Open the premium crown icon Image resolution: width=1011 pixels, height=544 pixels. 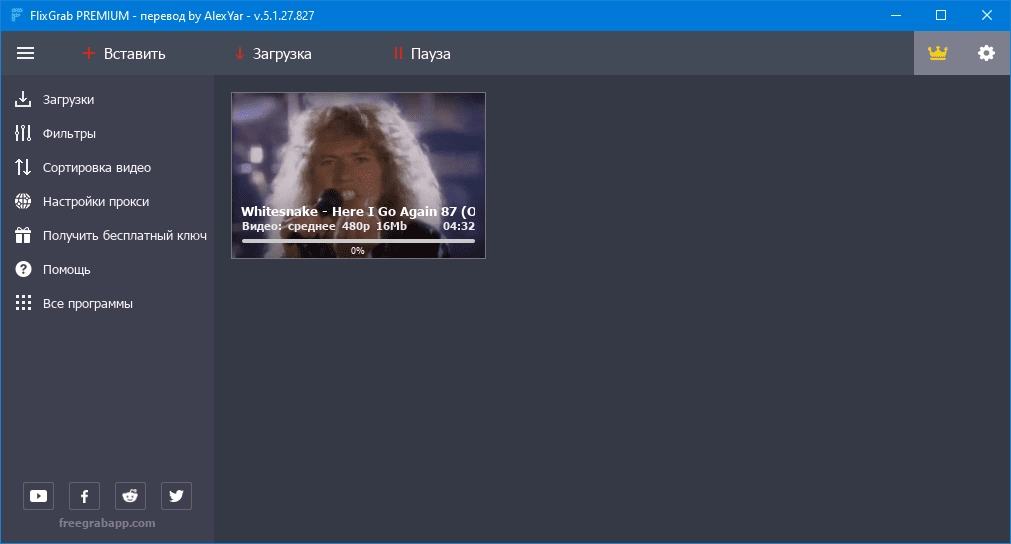coord(937,53)
